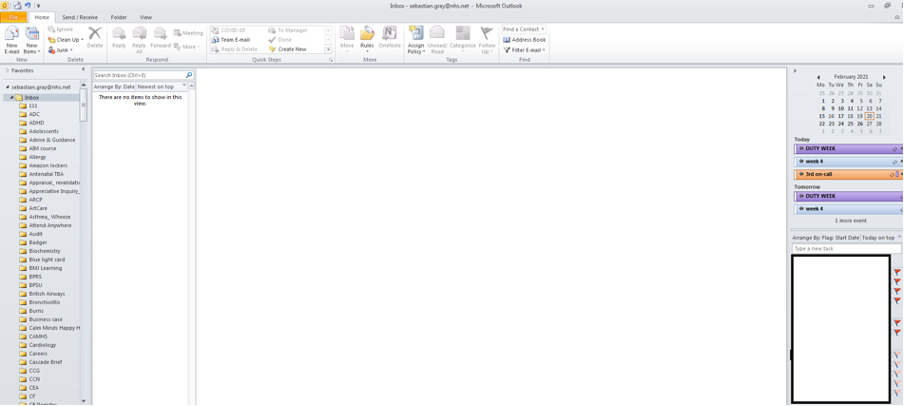Viewport: 904px width, 406px height.
Task: Select the Done quick step
Action: click(281, 40)
